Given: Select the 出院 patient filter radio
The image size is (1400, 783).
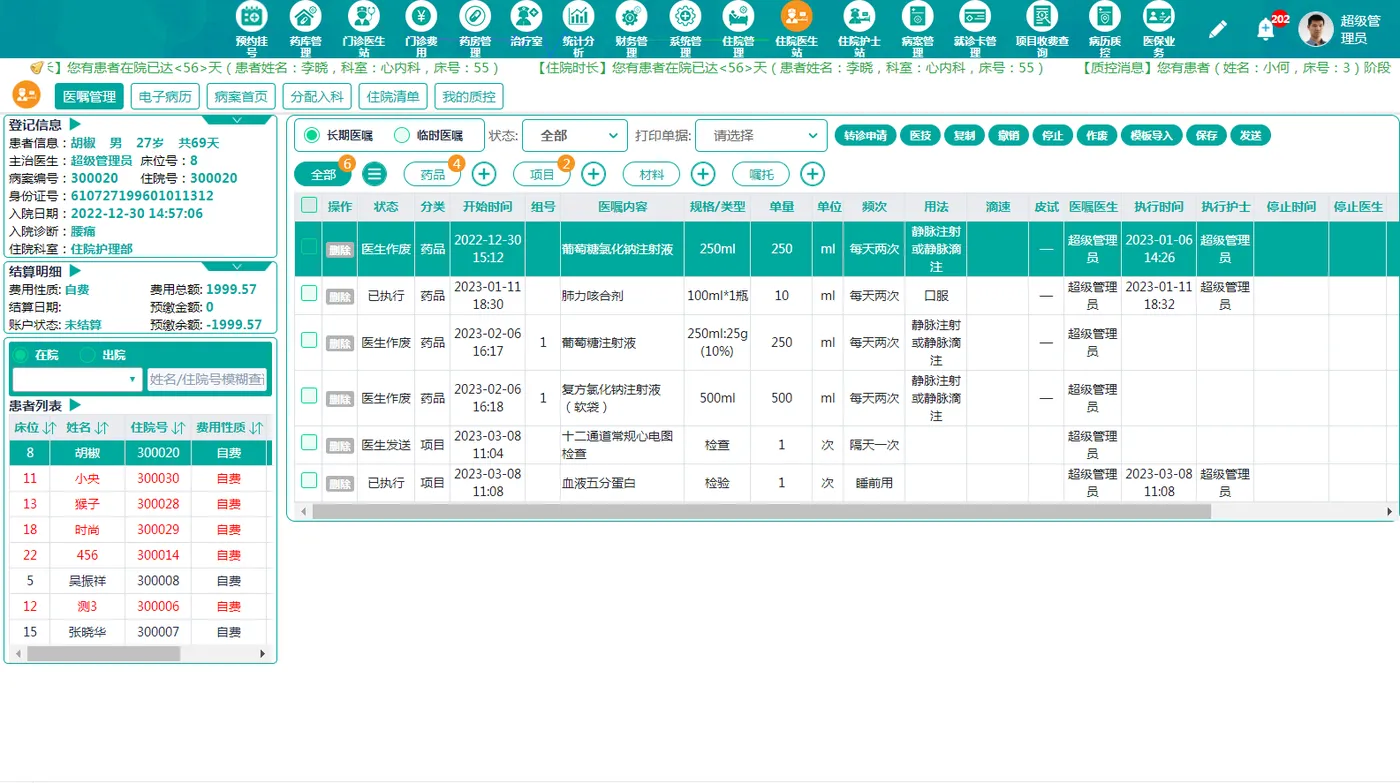Looking at the screenshot, I should coord(87,355).
